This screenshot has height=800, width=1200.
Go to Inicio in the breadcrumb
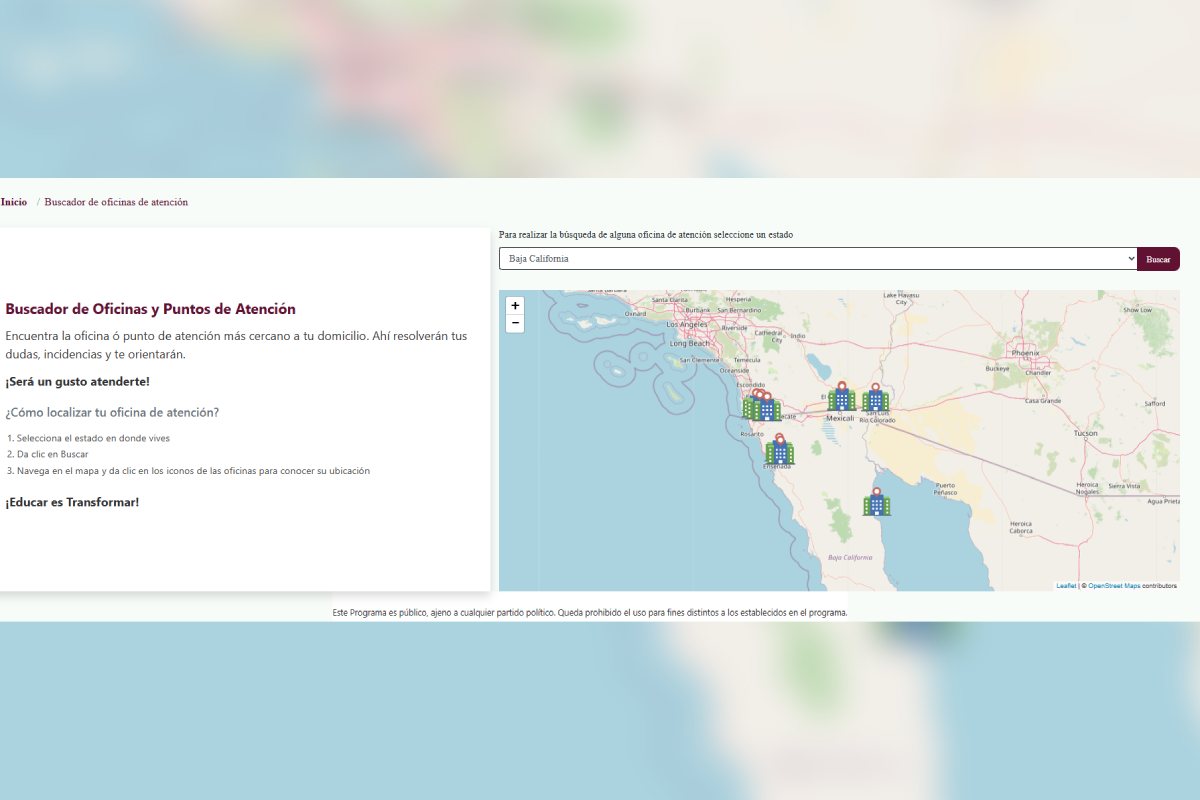(x=14, y=202)
